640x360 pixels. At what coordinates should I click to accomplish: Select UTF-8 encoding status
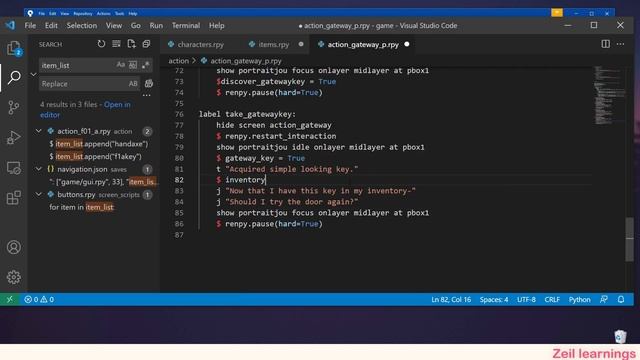(526, 300)
